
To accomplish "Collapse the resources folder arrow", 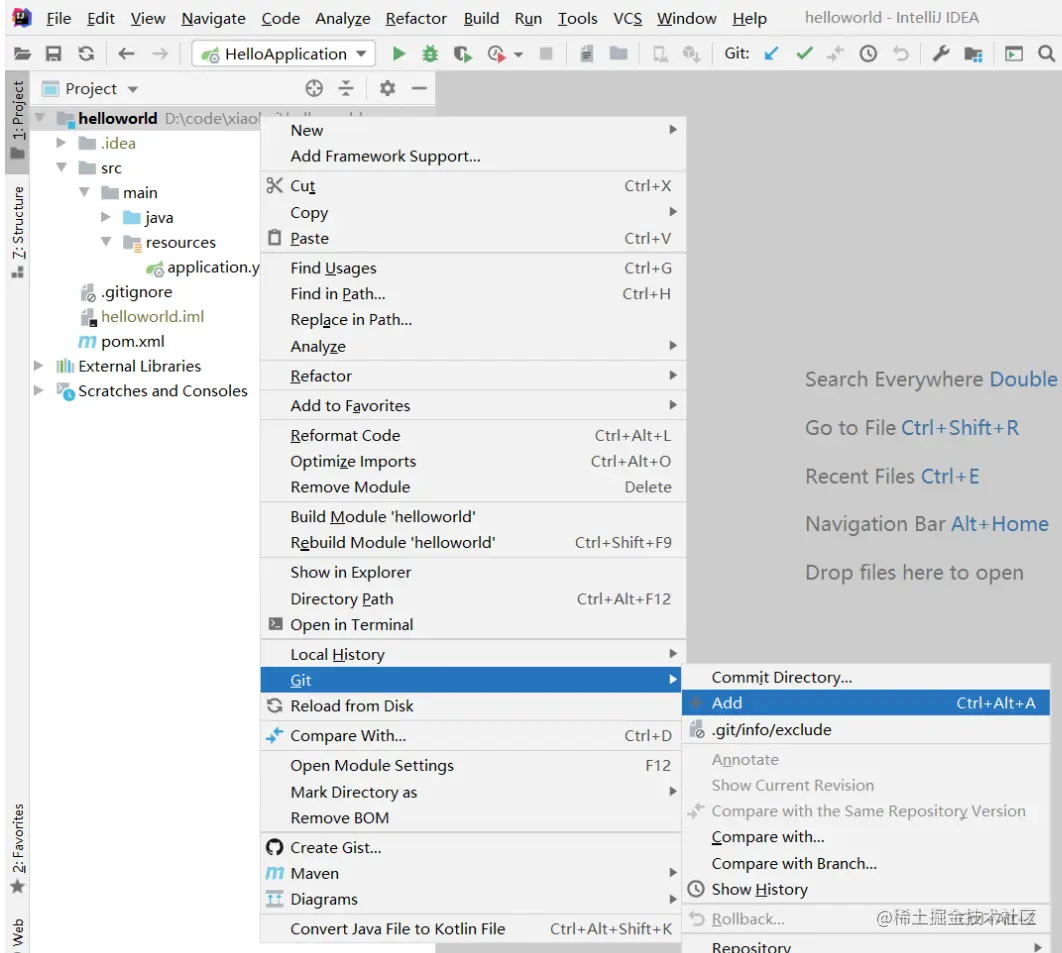I will click(106, 242).
